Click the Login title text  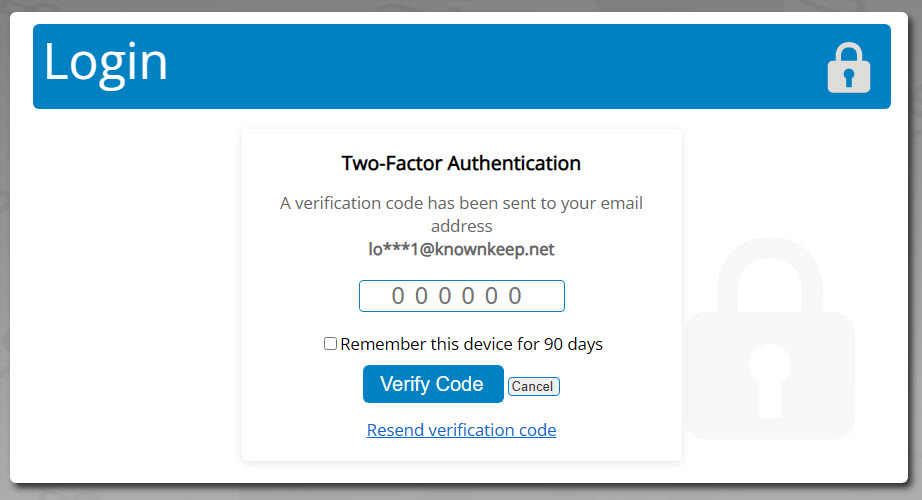pos(106,64)
